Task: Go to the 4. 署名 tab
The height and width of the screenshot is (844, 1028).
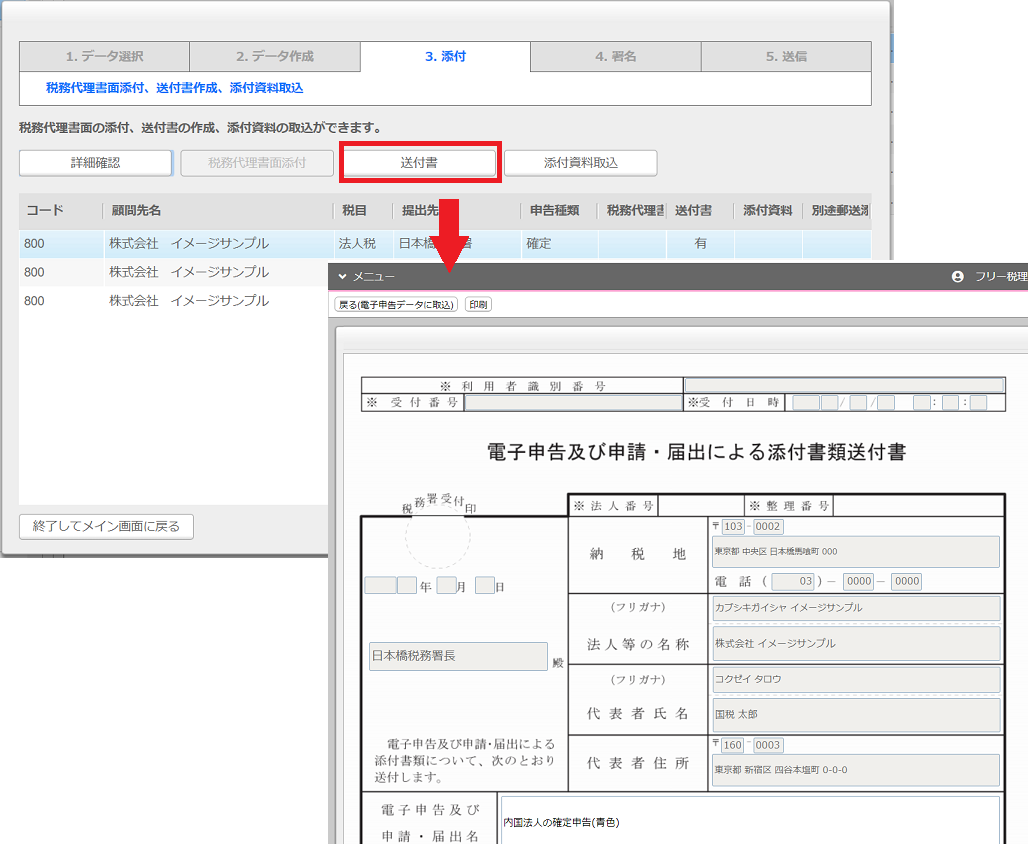Action: (x=616, y=56)
